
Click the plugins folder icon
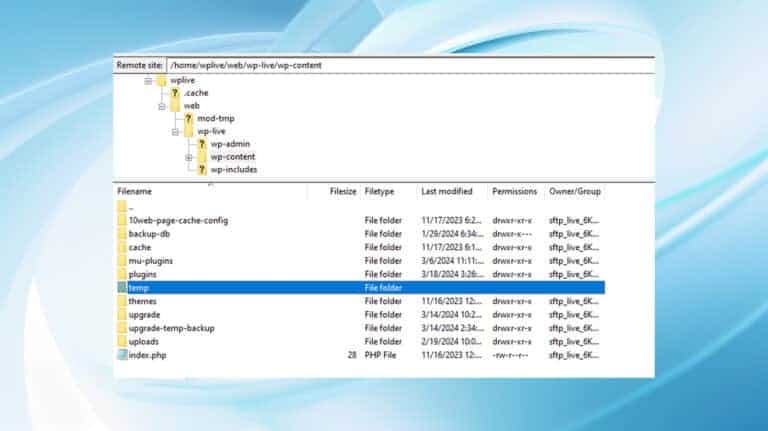pos(122,274)
